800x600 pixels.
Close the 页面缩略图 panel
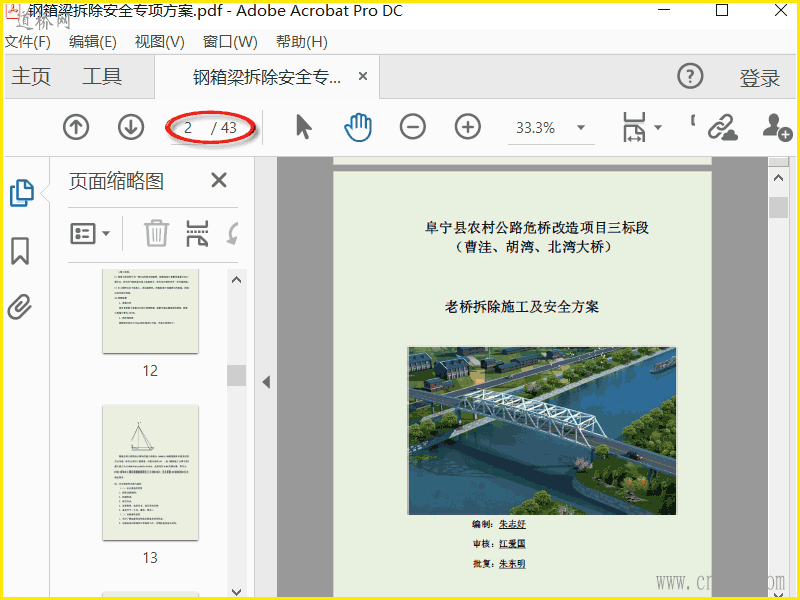(219, 180)
